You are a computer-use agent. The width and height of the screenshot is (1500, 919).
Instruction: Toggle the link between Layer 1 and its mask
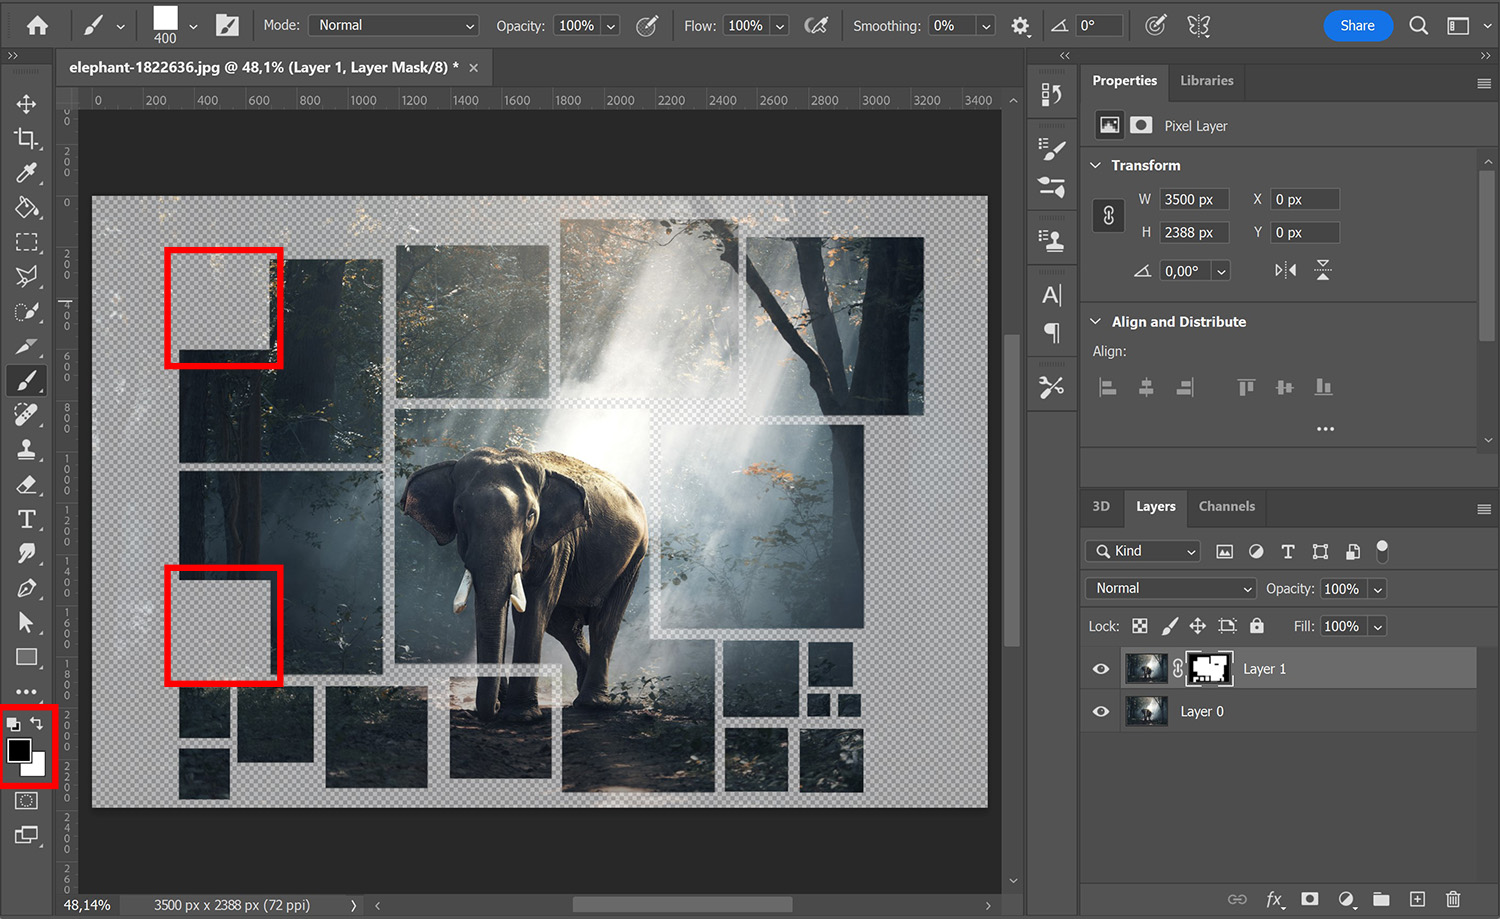pos(1177,668)
